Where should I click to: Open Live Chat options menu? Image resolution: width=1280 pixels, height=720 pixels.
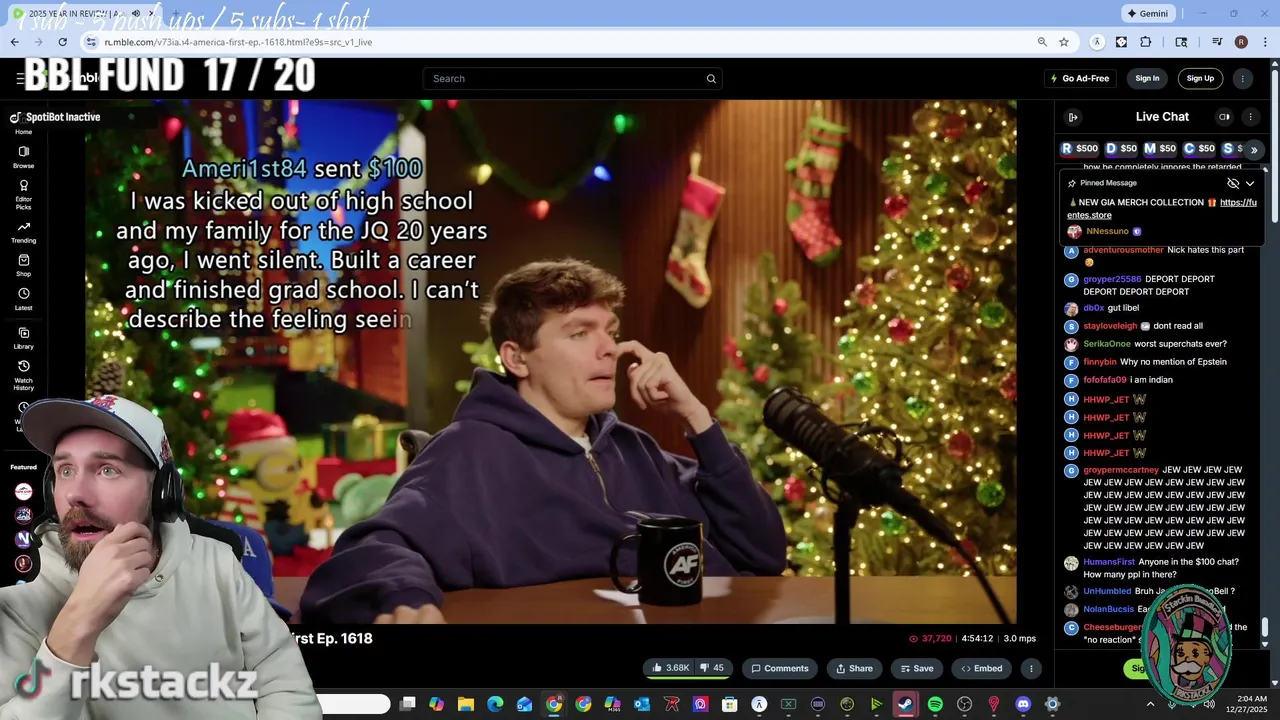(x=1250, y=117)
